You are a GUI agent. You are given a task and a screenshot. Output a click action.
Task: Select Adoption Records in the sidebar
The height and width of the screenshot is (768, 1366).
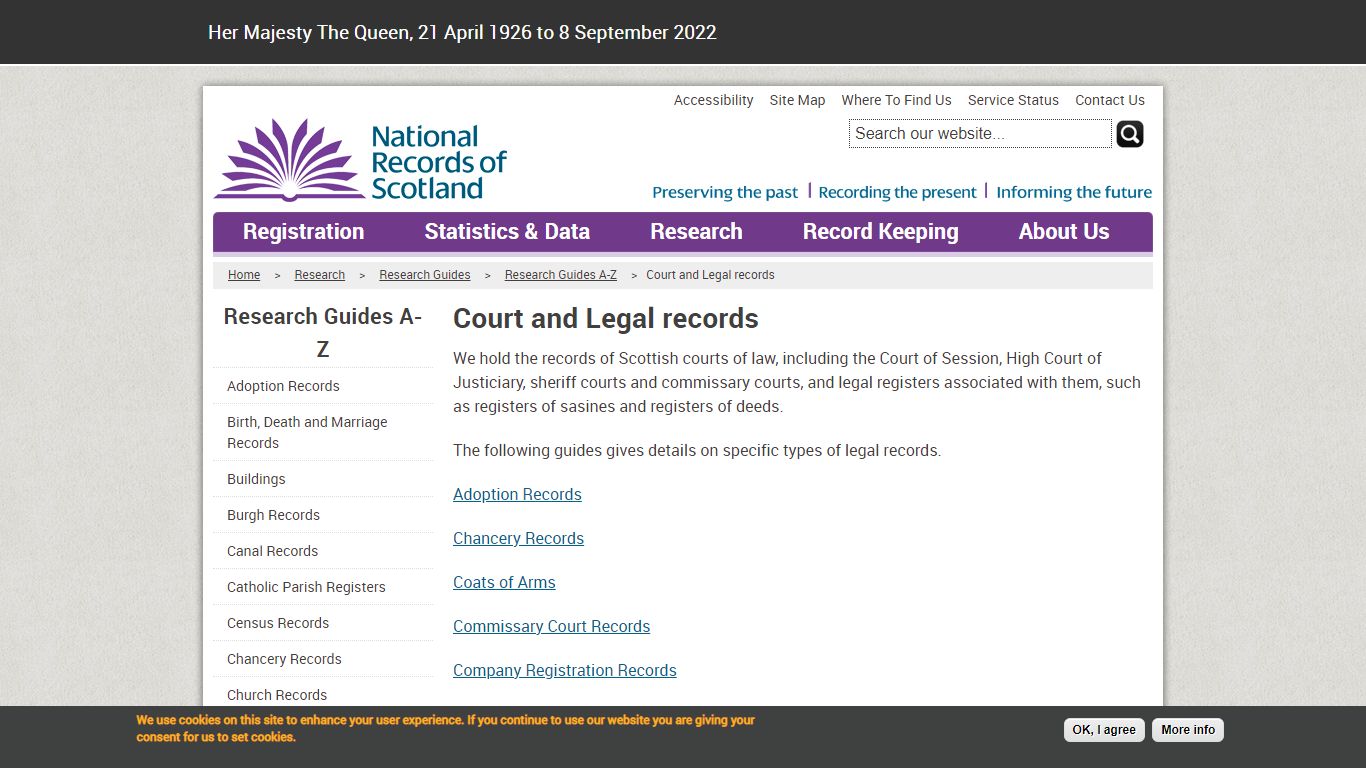click(x=283, y=386)
